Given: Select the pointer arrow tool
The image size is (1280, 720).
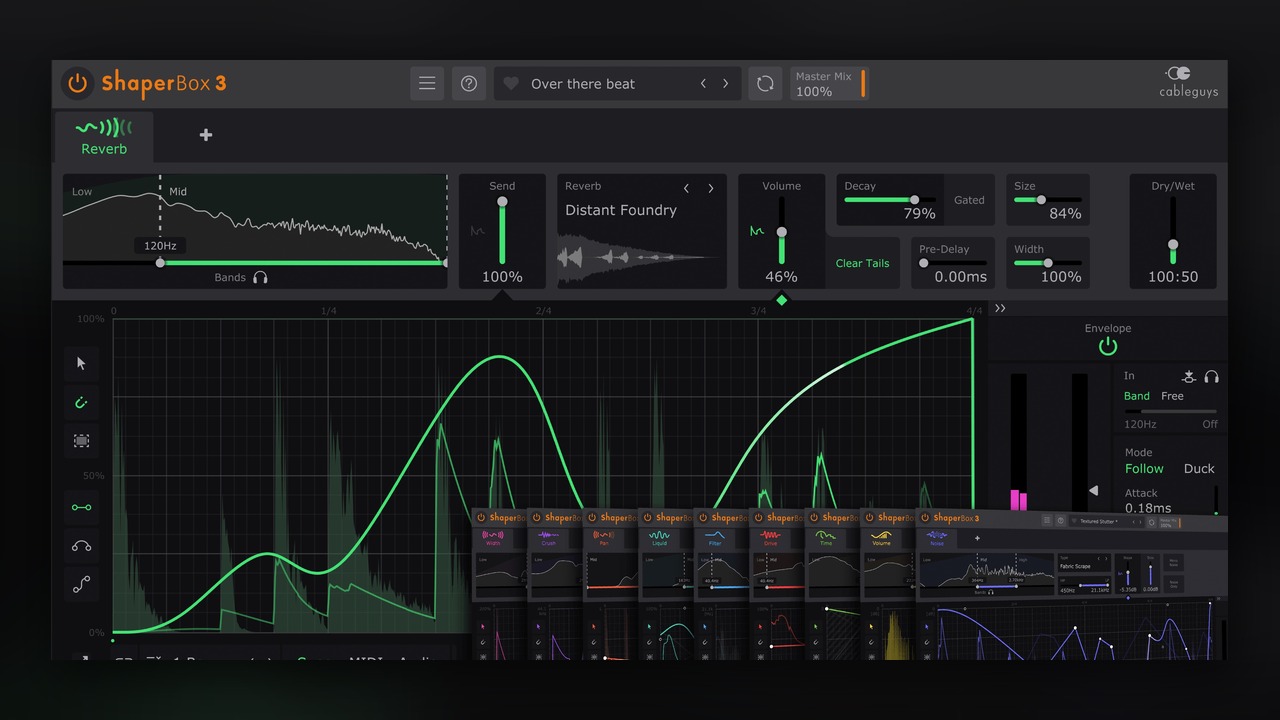Looking at the screenshot, I should point(82,364).
